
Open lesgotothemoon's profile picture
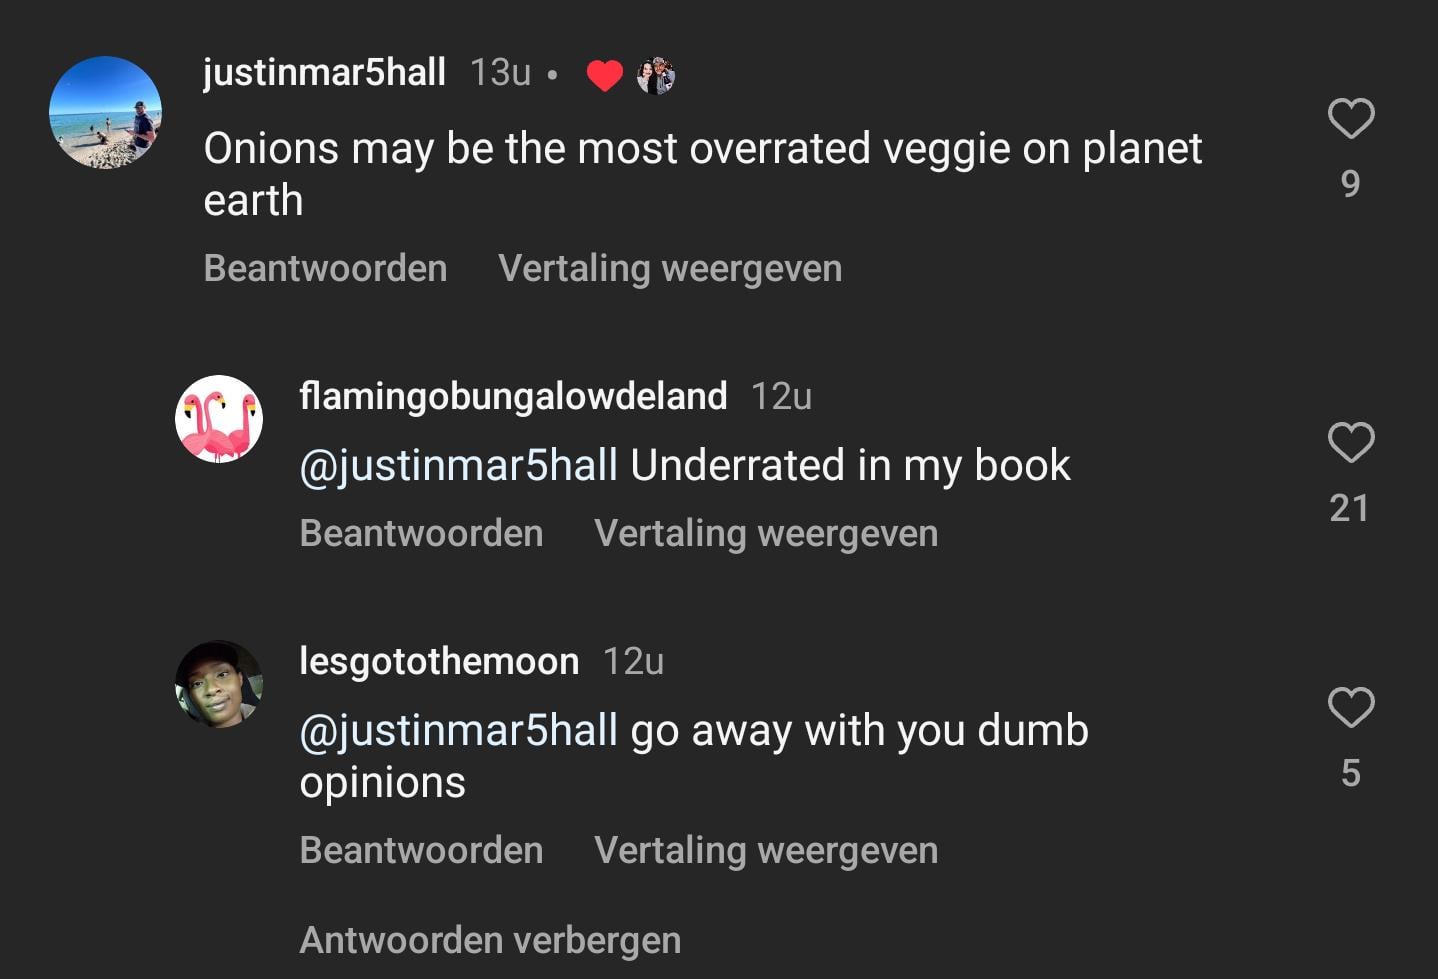219,684
